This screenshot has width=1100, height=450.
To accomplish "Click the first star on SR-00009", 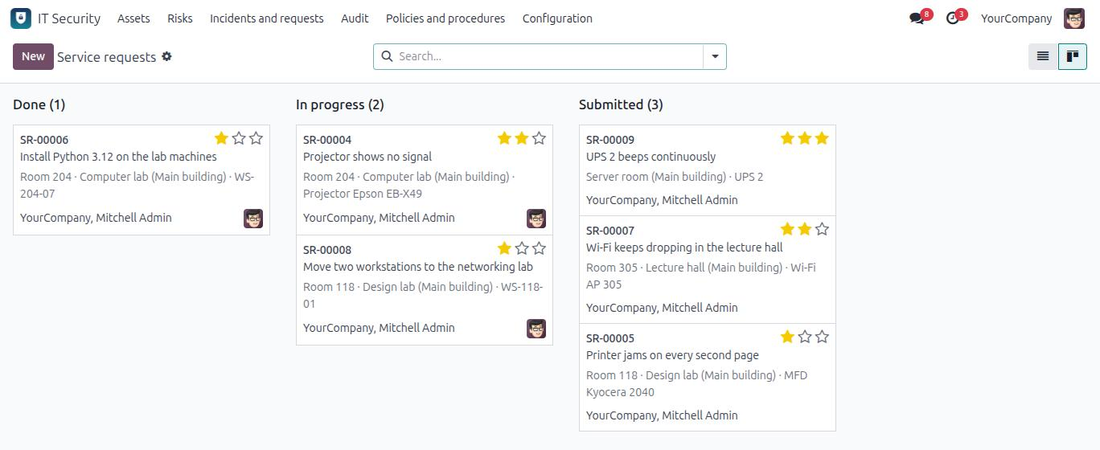I will 787,138.
